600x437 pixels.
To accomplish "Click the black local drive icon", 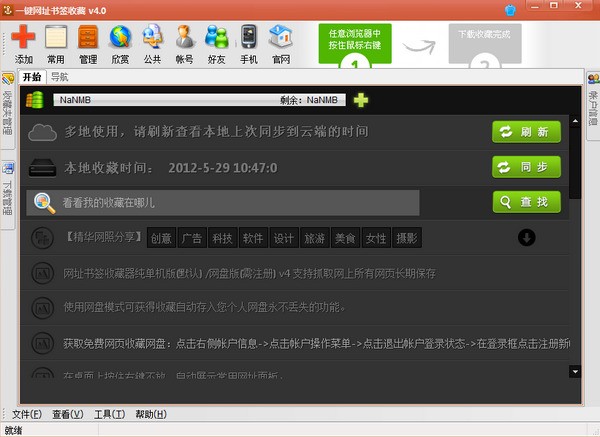I will 42,168.
